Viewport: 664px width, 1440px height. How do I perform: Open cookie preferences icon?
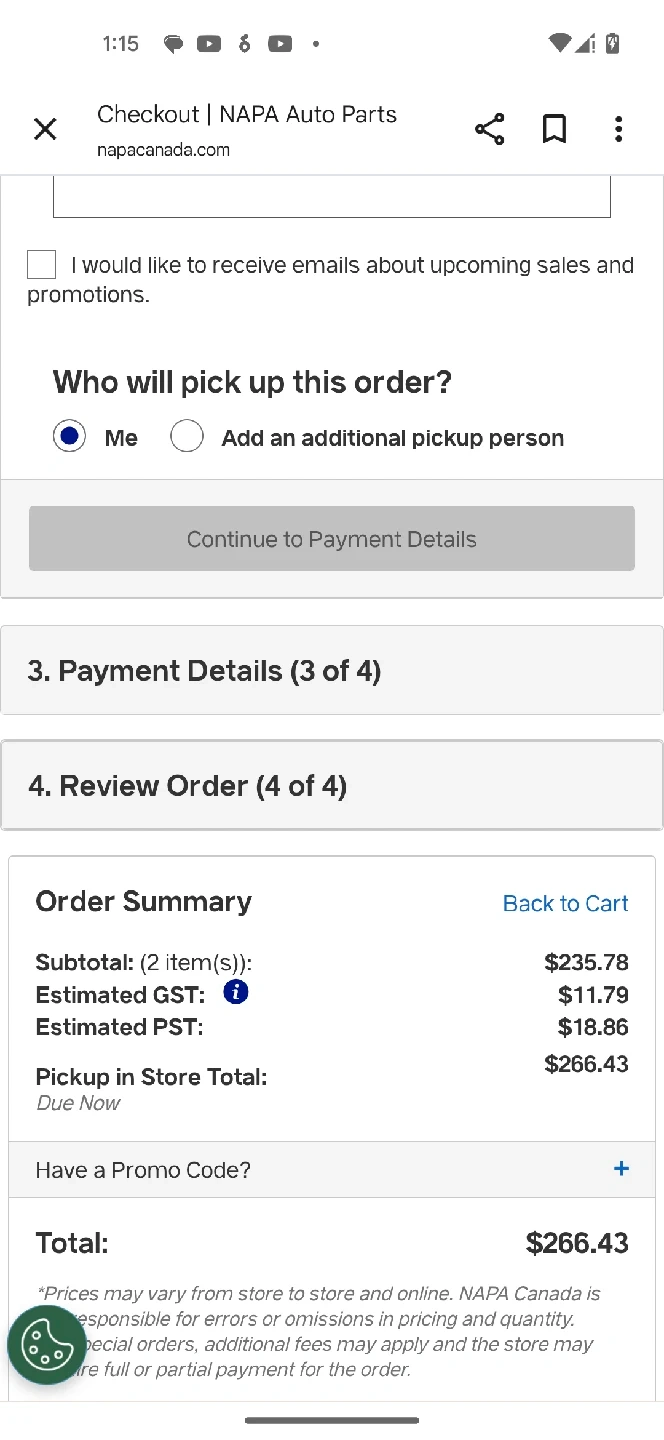47,1345
